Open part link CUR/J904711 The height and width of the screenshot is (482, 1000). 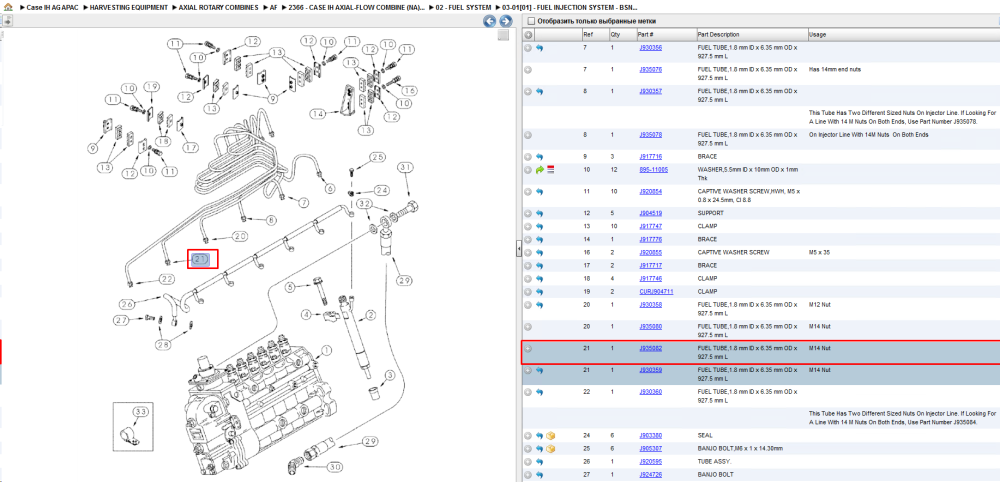click(x=656, y=291)
